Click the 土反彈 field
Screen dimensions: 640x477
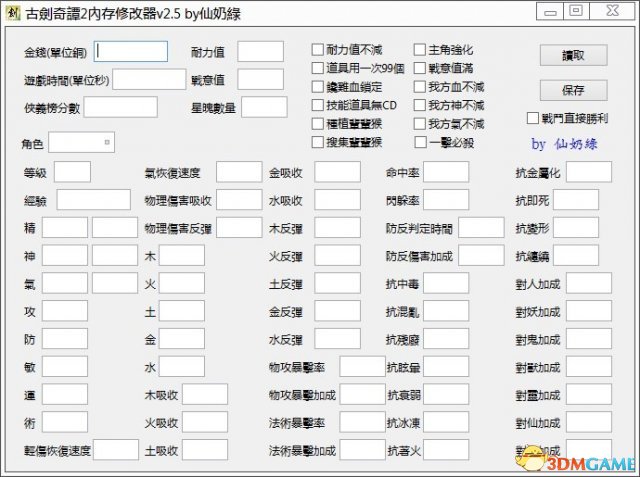pyautogui.click(x=337, y=283)
